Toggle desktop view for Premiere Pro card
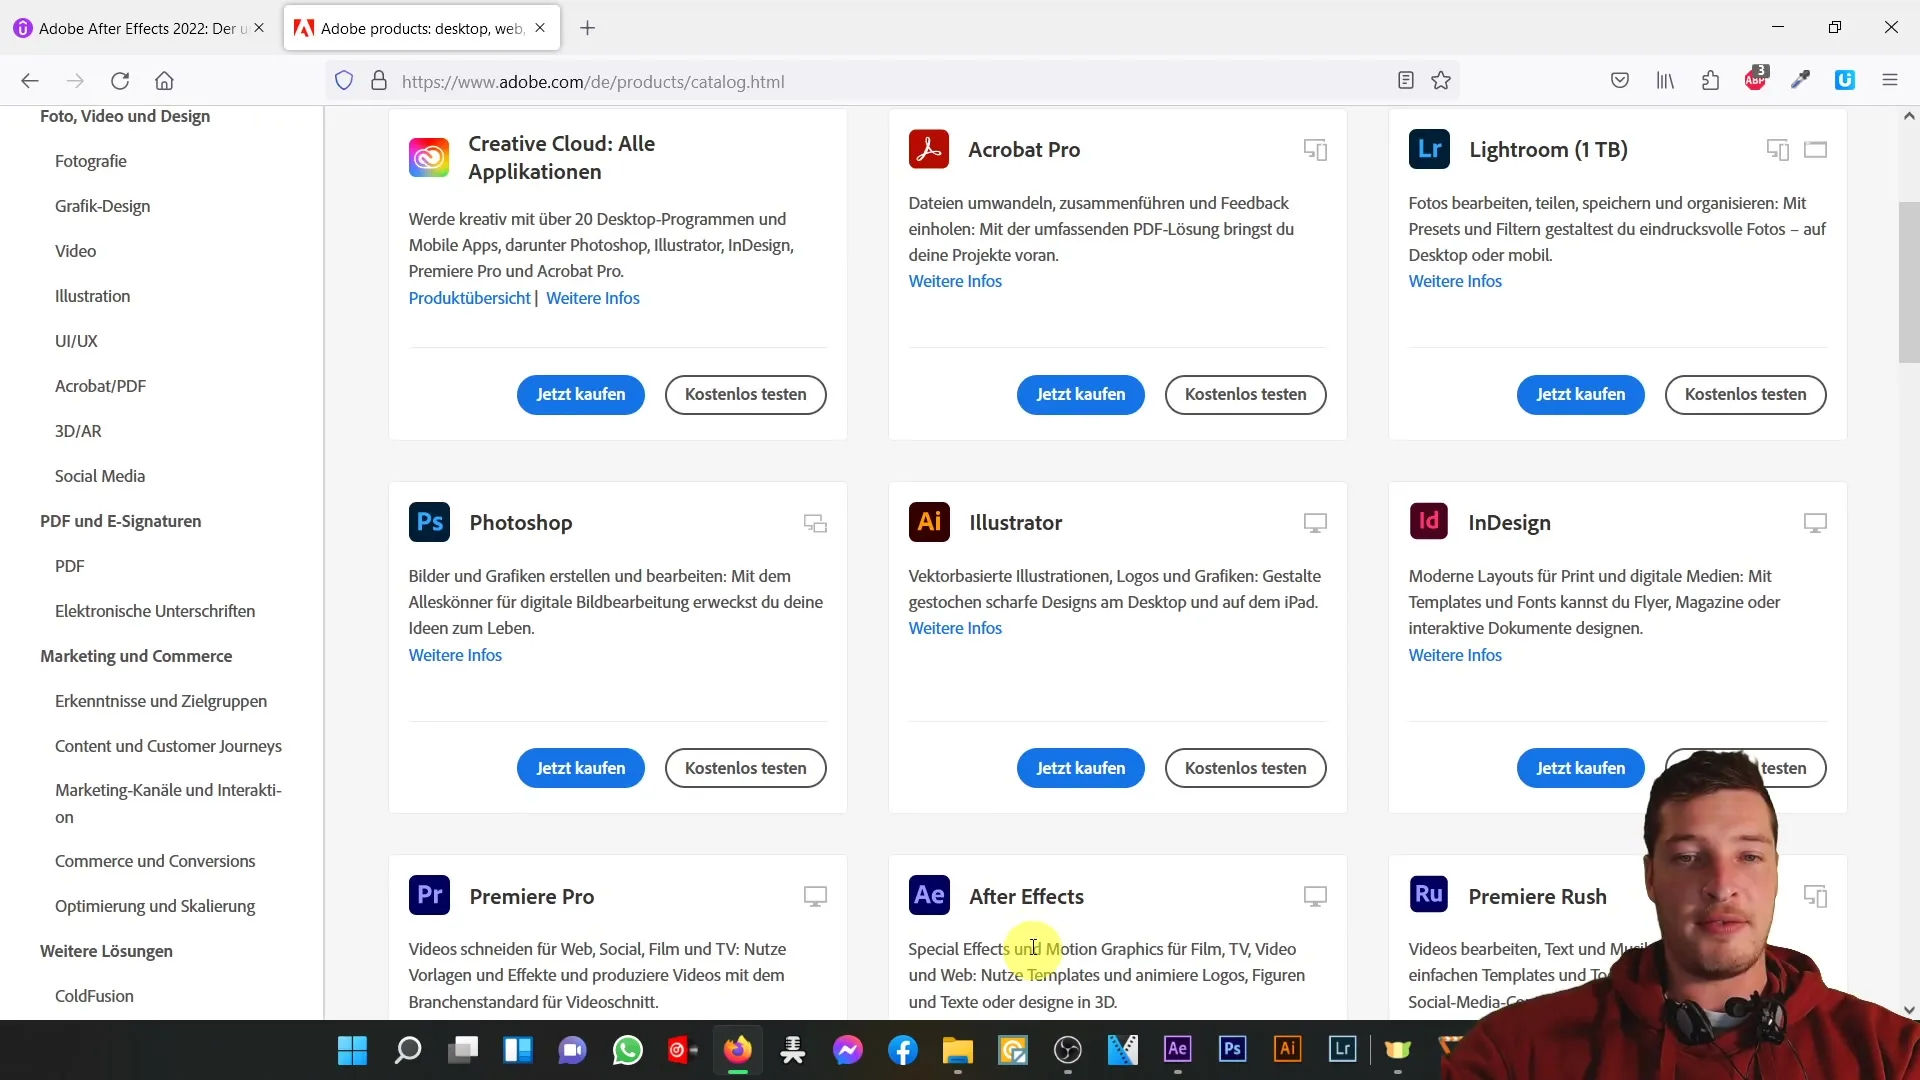The width and height of the screenshot is (1920, 1080). pos(815,897)
